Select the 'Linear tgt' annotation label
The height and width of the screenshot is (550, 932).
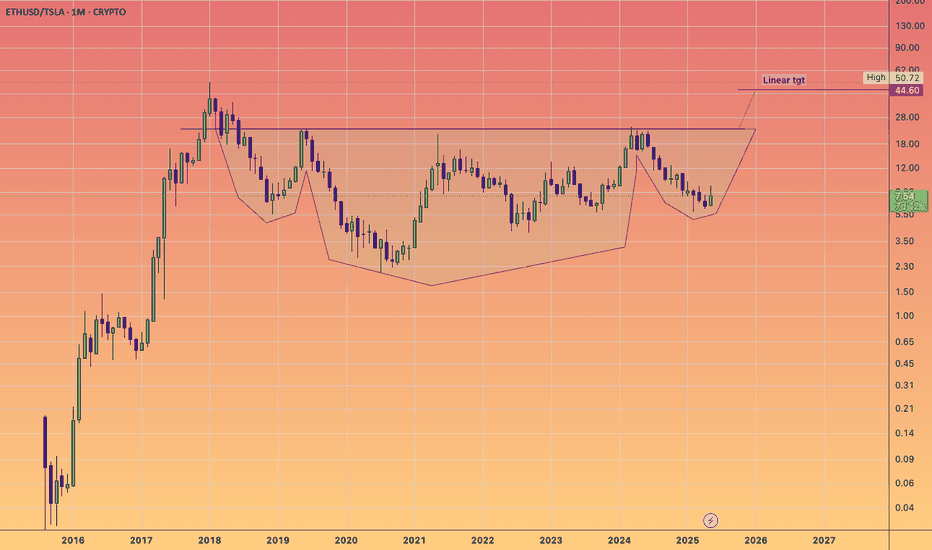[783, 80]
